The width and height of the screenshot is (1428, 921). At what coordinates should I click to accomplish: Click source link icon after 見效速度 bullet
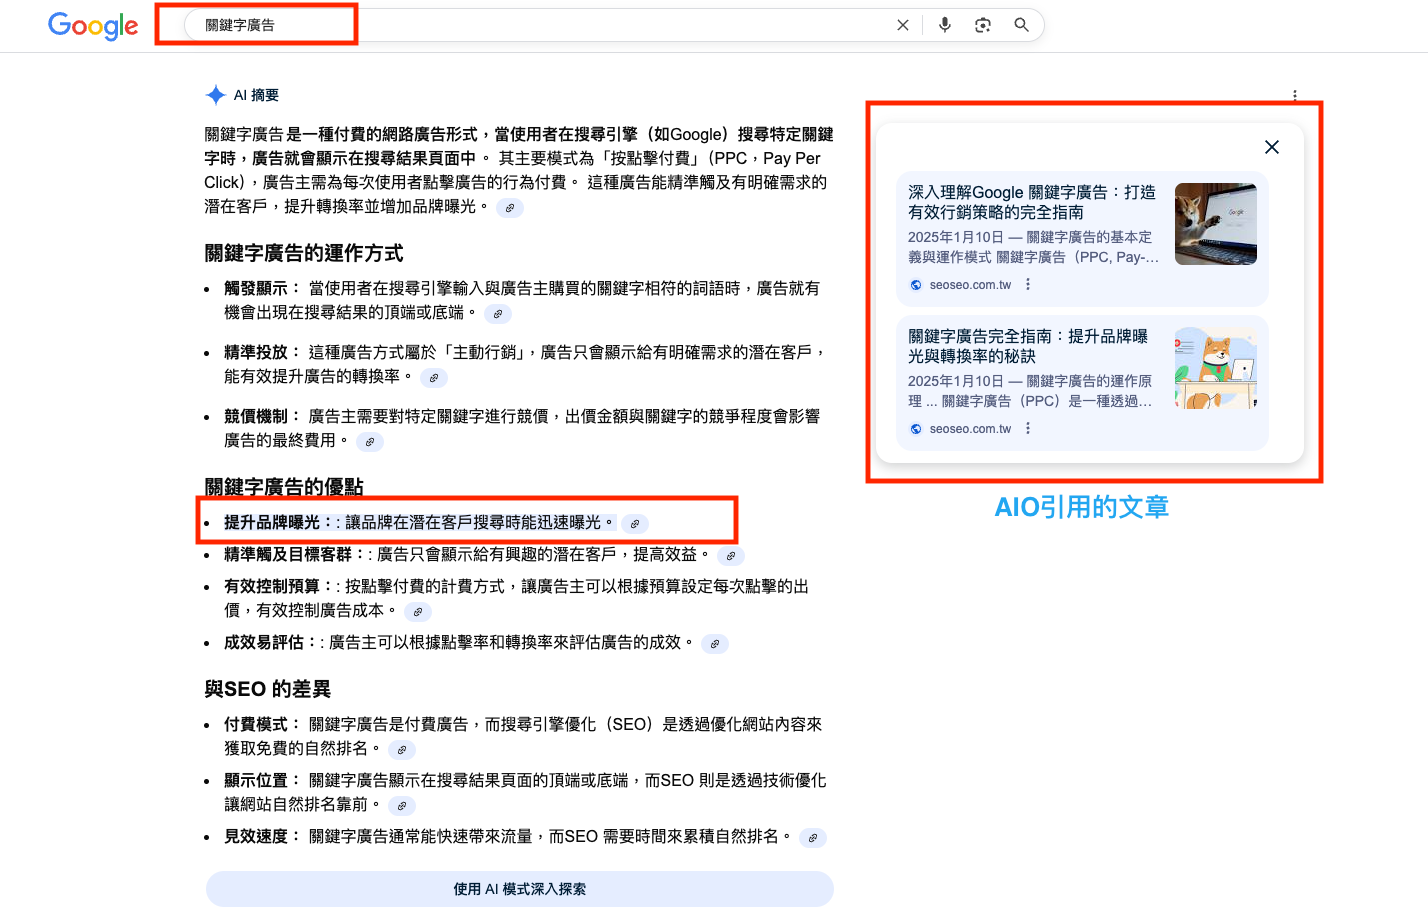click(x=813, y=838)
